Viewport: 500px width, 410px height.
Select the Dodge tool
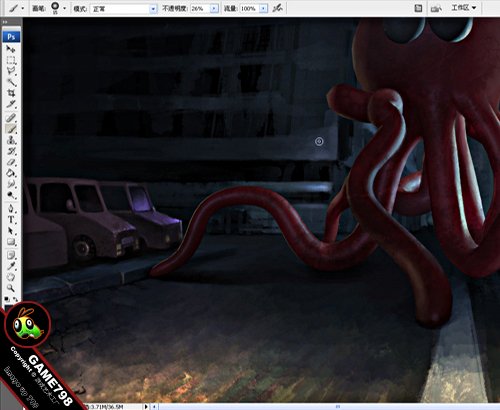[11, 195]
